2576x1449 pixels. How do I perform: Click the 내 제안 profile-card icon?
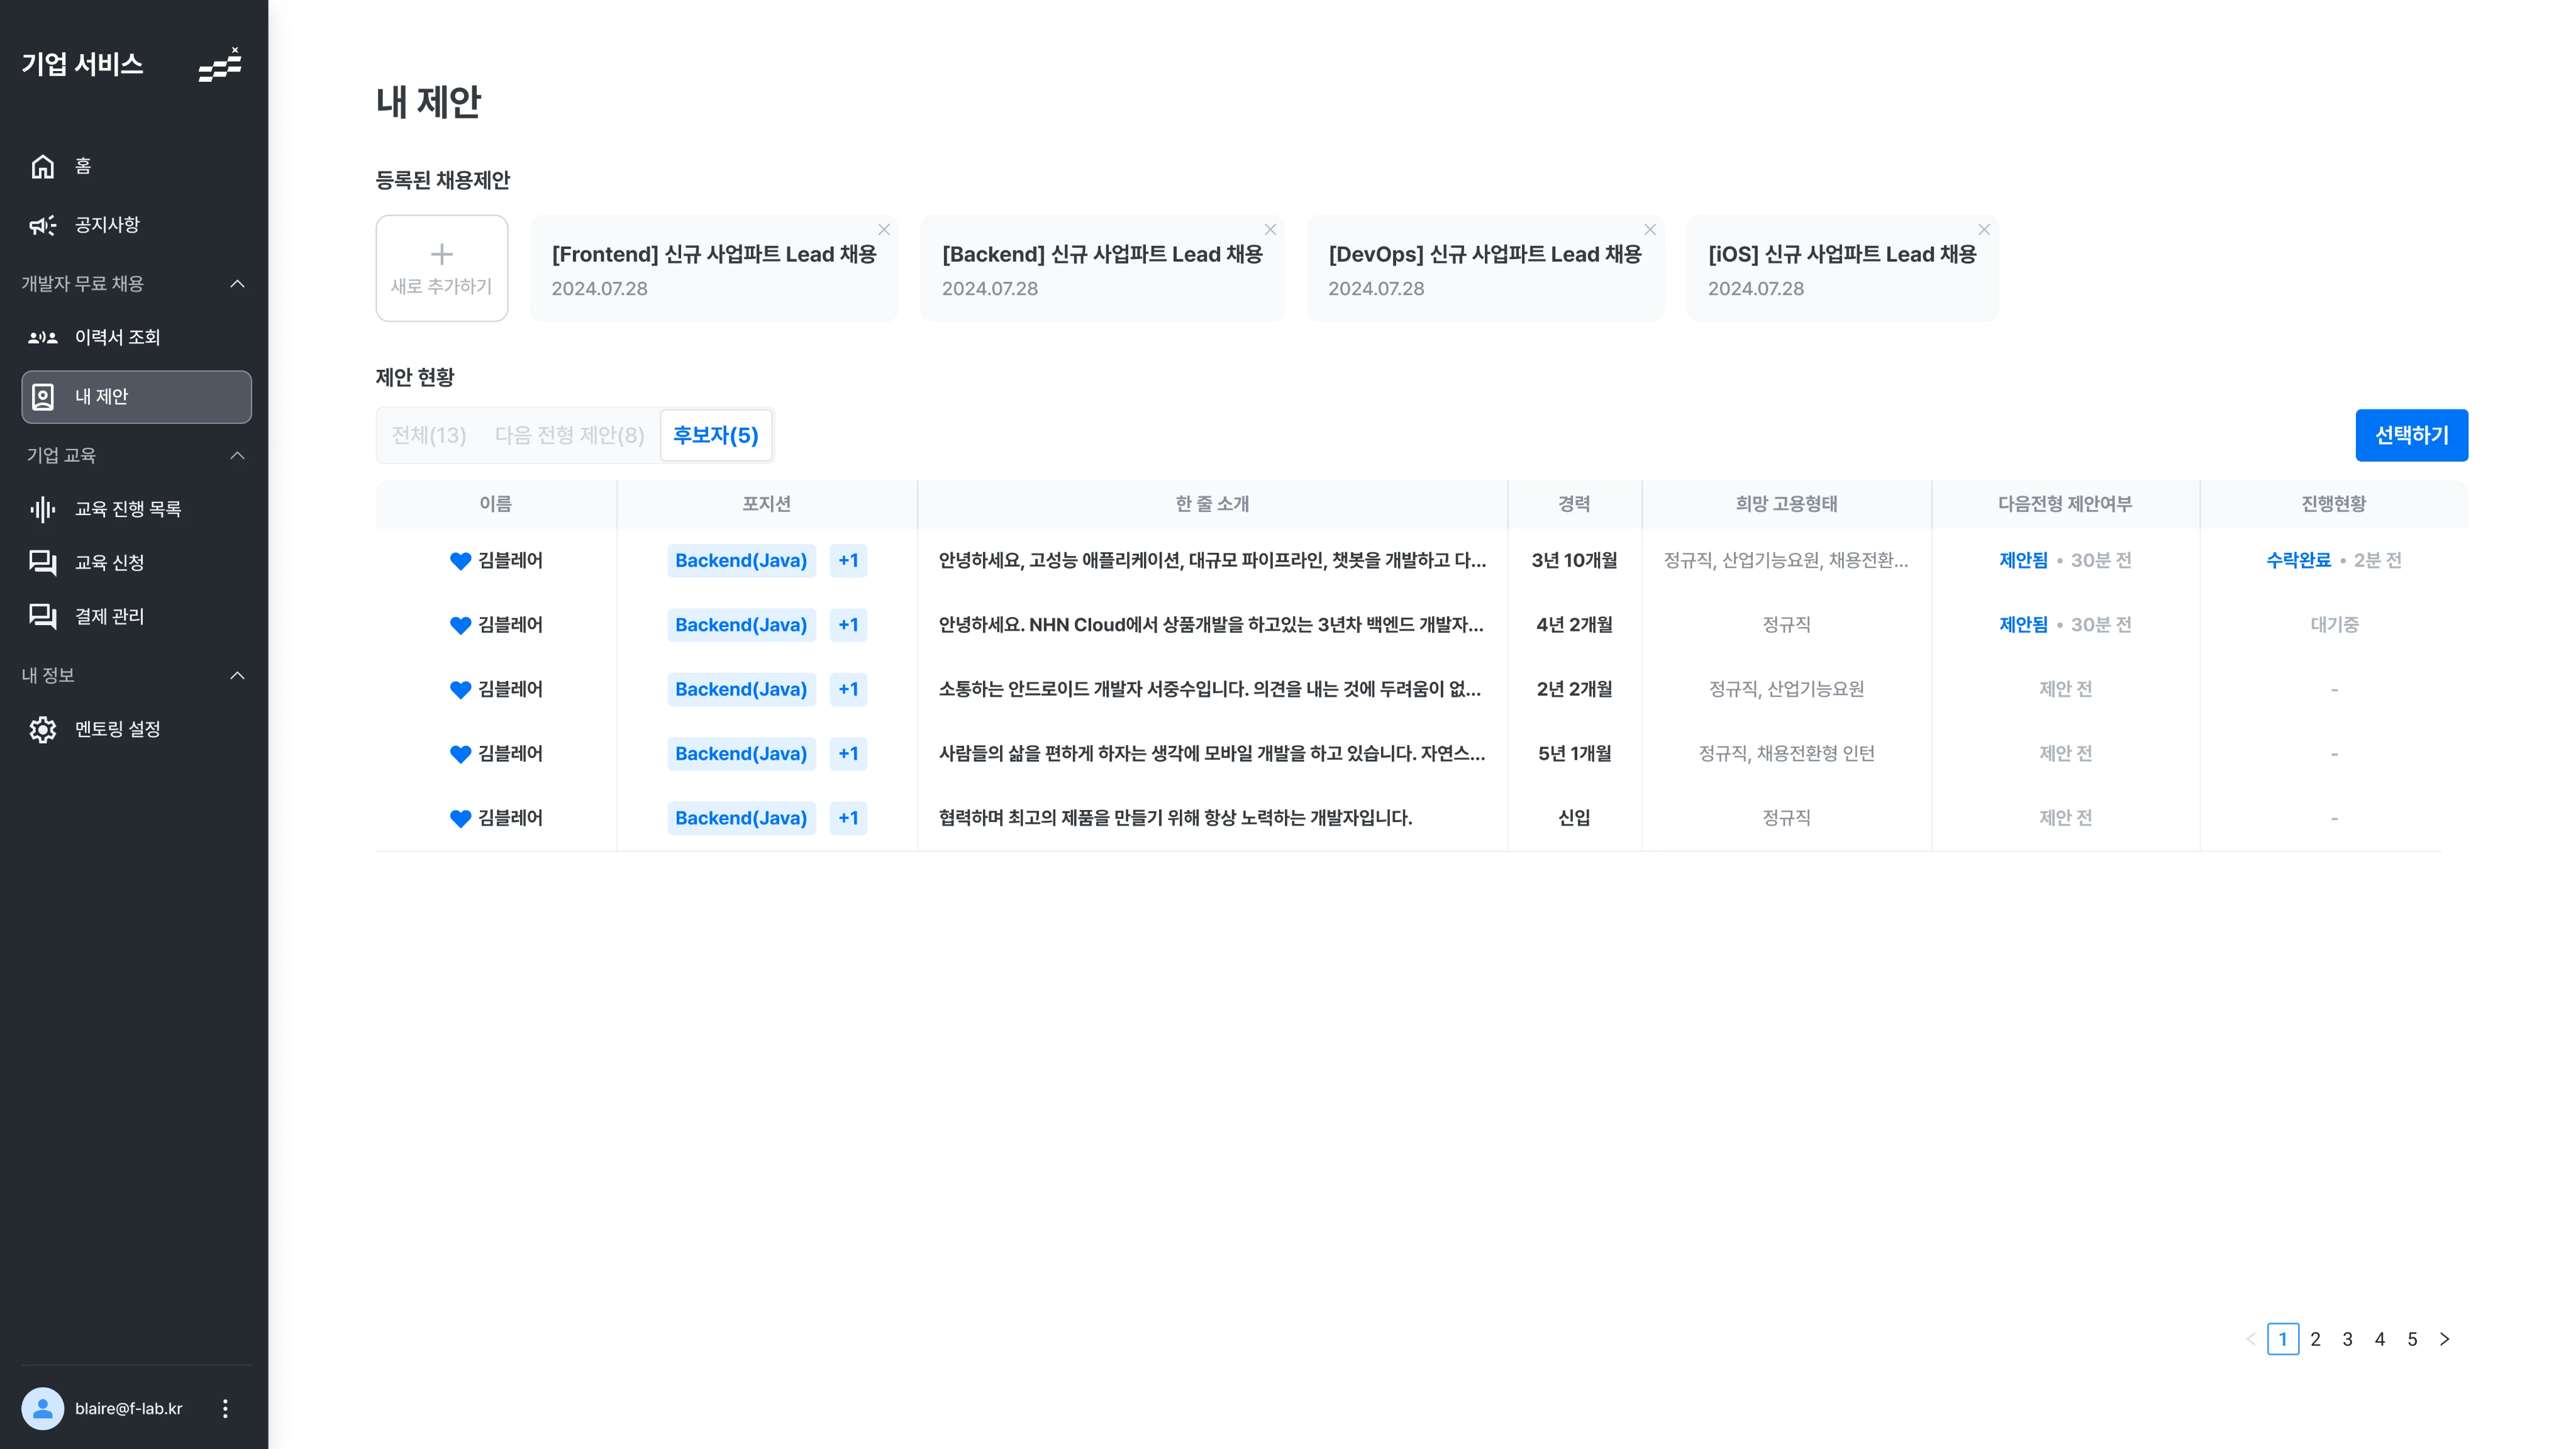click(x=42, y=397)
